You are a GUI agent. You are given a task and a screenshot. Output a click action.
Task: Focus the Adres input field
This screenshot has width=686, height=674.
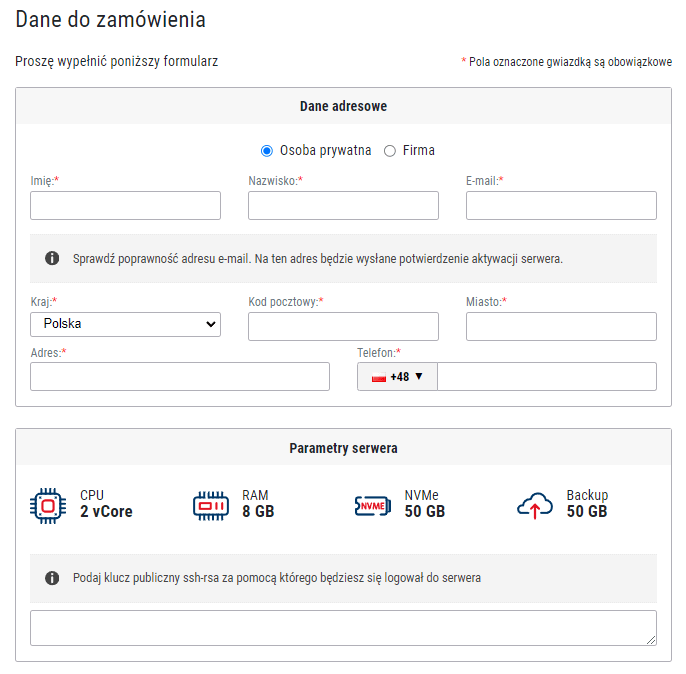click(180, 377)
